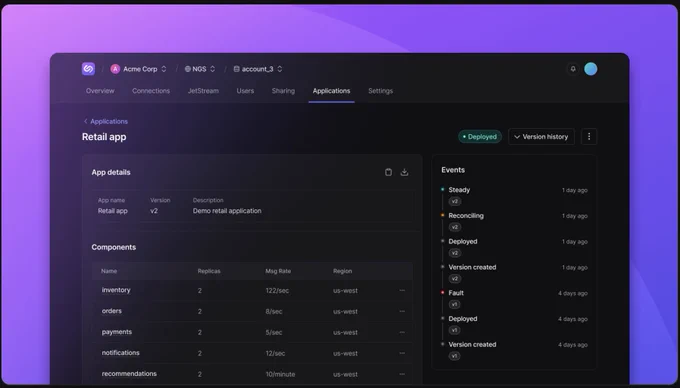The height and width of the screenshot is (388, 680).
Task: Switch to the Settings tab
Action: click(x=380, y=91)
